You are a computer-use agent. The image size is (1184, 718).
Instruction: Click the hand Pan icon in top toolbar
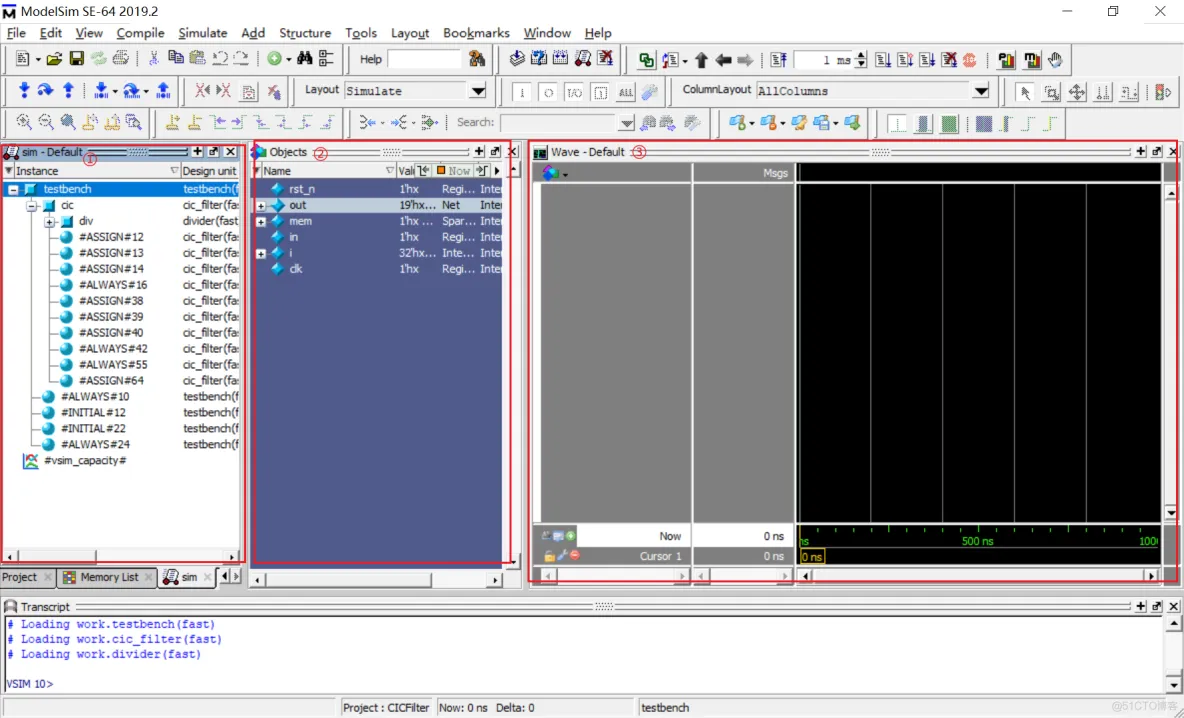(1055, 60)
